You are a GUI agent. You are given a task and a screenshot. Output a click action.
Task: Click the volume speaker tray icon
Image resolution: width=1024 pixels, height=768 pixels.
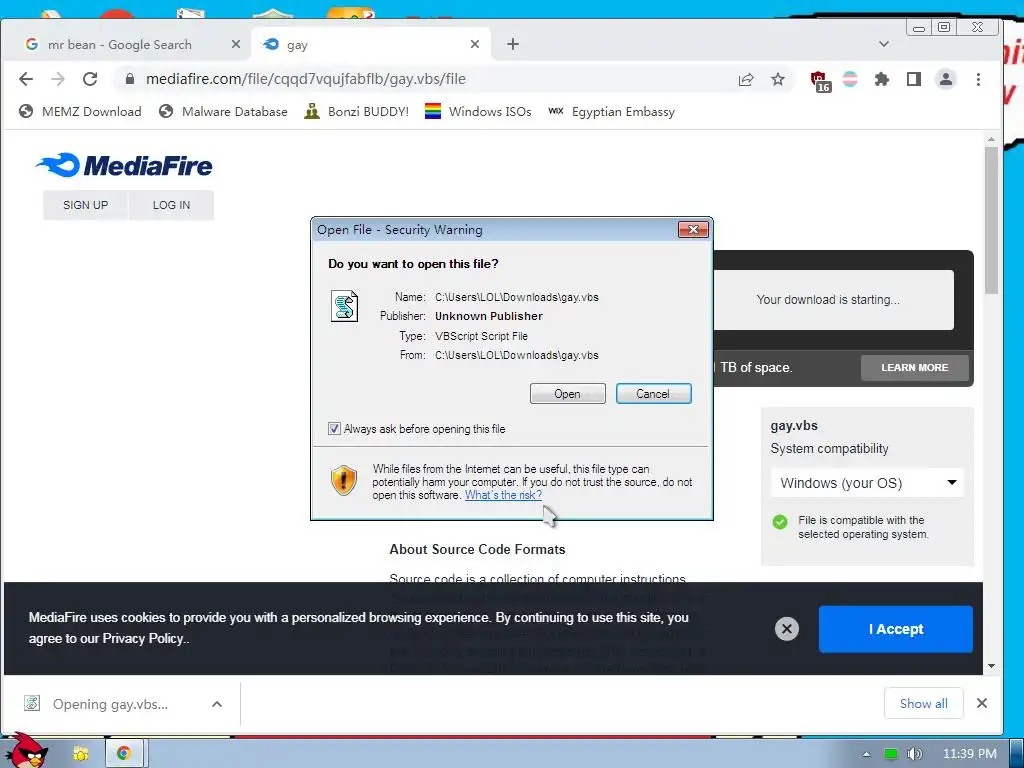coord(914,754)
